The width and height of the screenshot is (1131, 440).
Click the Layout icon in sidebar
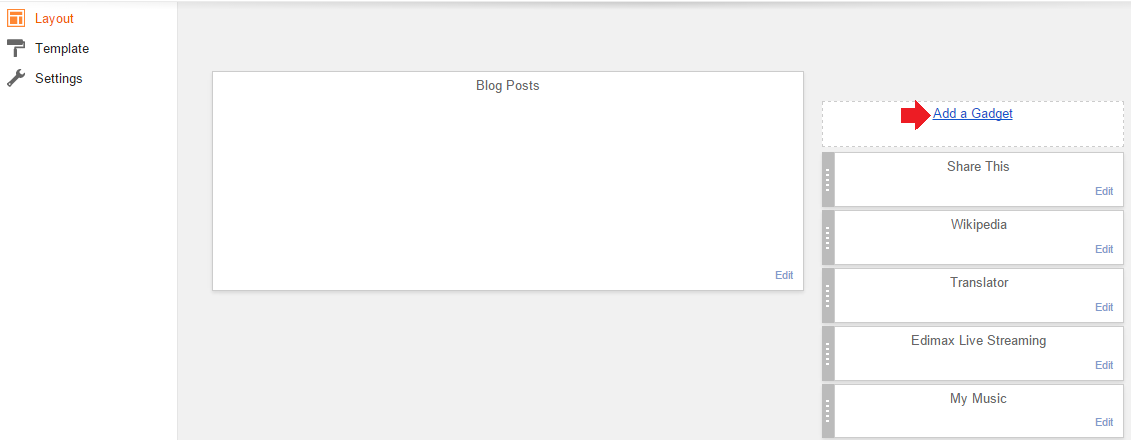[15, 18]
